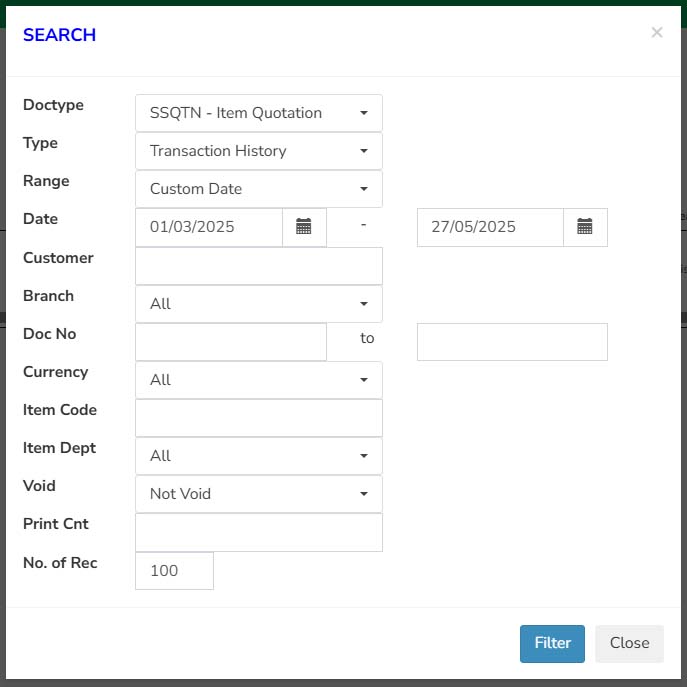Viewport: 687px width, 687px height.
Task: Focus the Print Cnt input field
Action: (x=259, y=532)
